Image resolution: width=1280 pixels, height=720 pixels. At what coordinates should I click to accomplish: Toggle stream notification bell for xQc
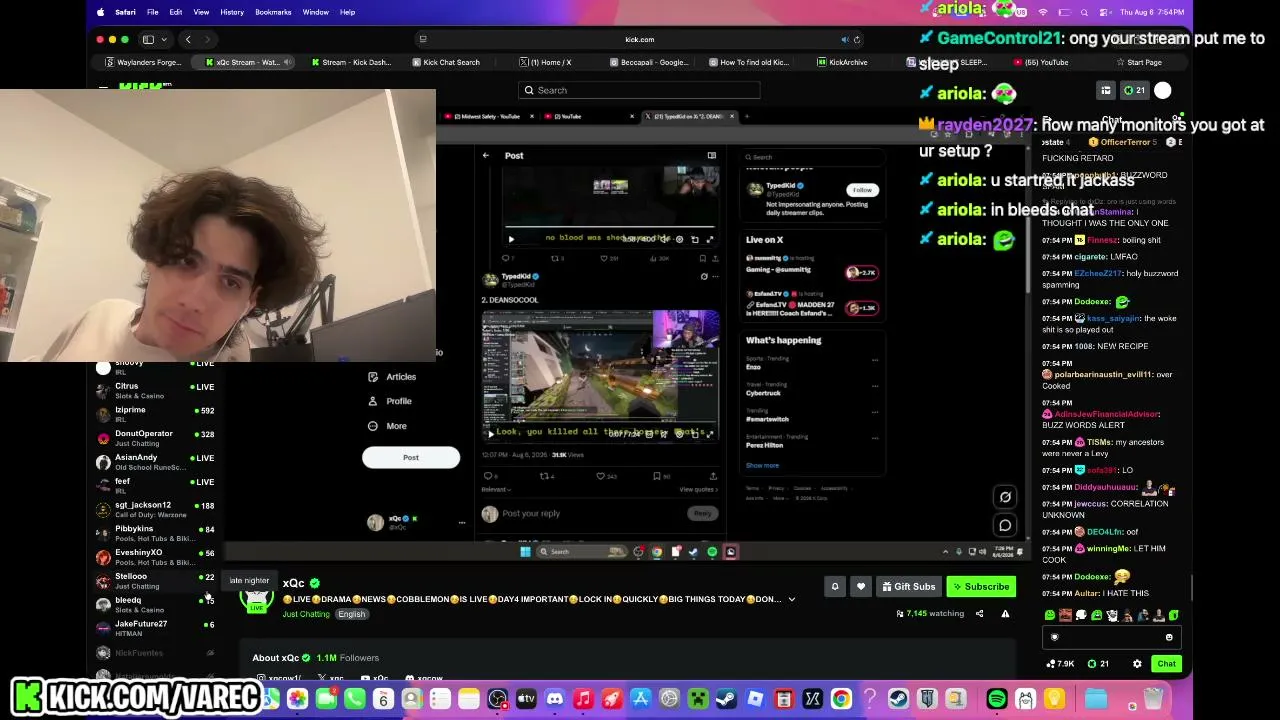point(835,587)
